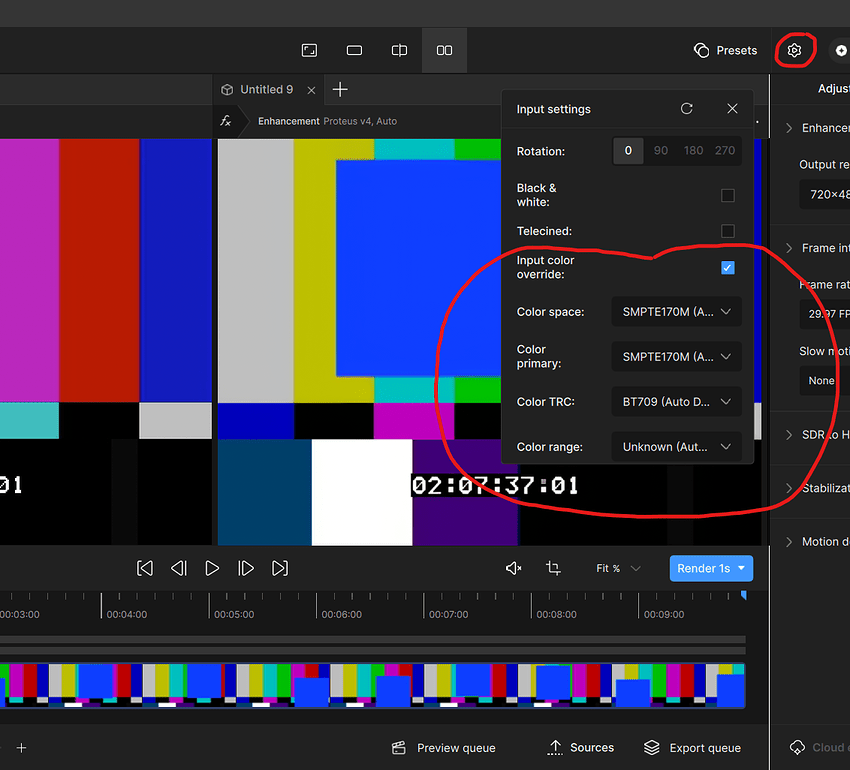Open the Sources panel at the bottom
The height and width of the screenshot is (770, 850).
click(580, 747)
